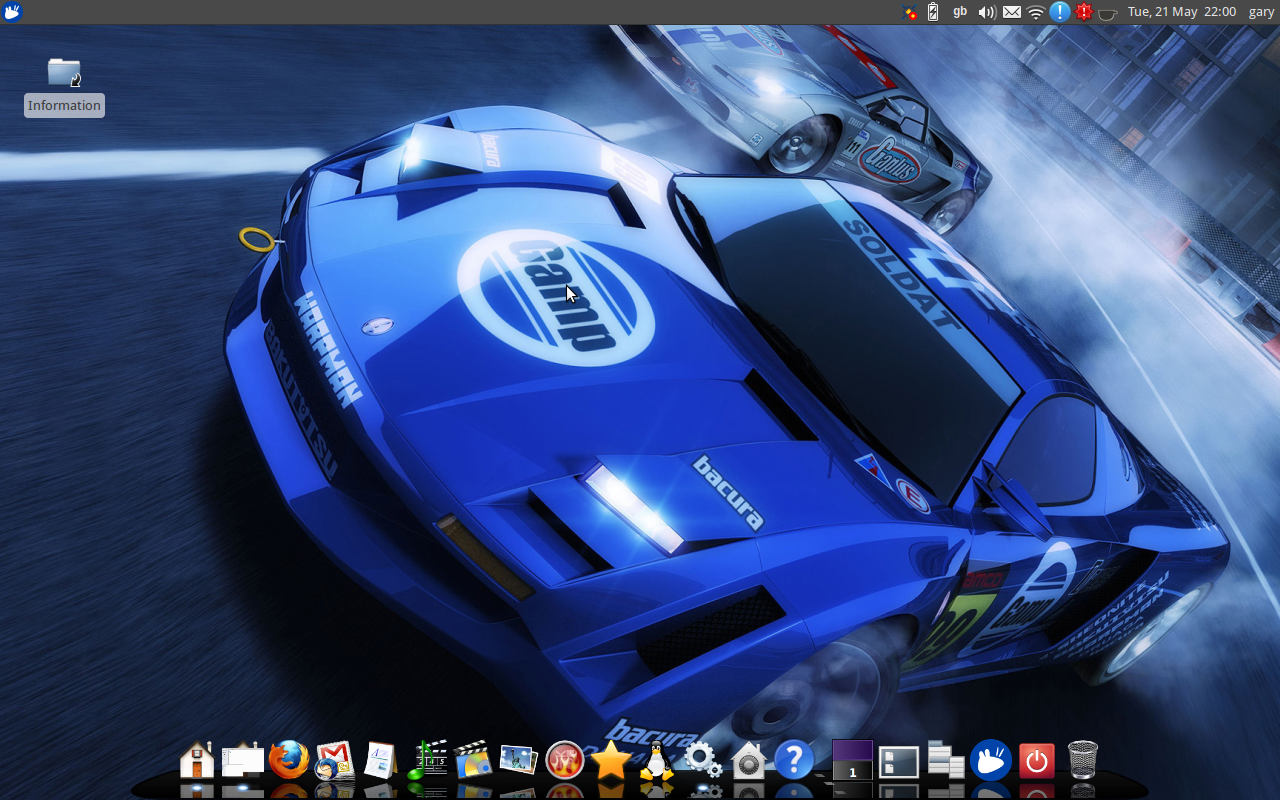Open the stacked windows list dock icon
Screen dimensions: 1280x800
[945, 760]
